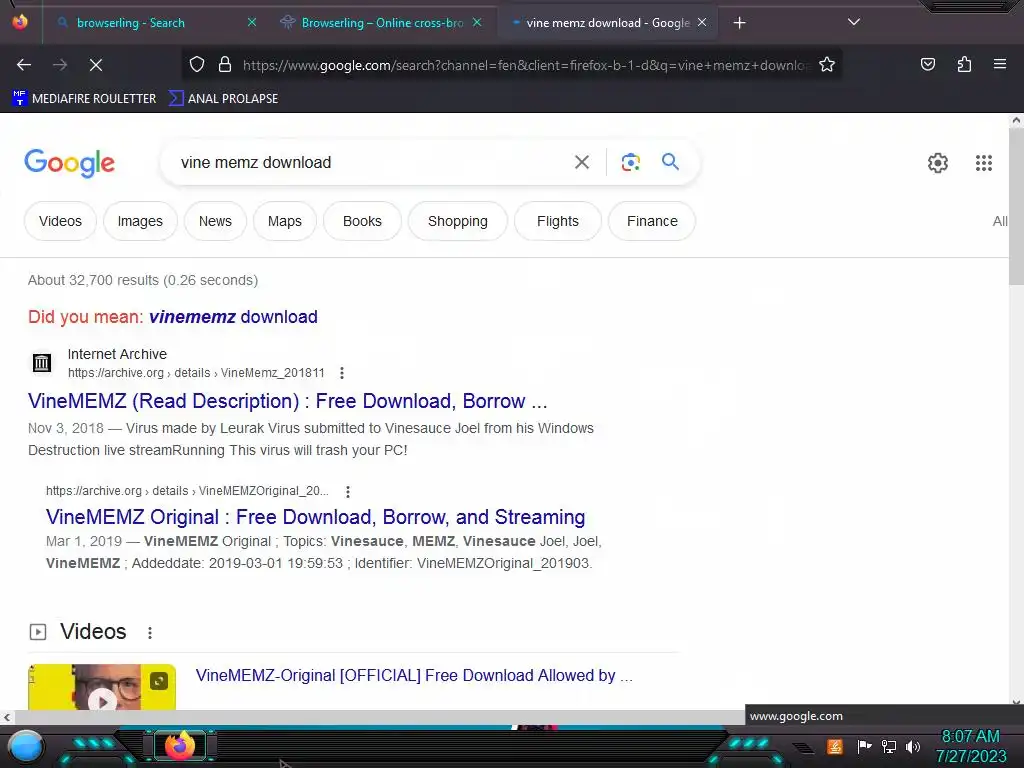Viewport: 1024px width, 768px height.
Task: Open a new tab with plus button
Action: (x=739, y=23)
